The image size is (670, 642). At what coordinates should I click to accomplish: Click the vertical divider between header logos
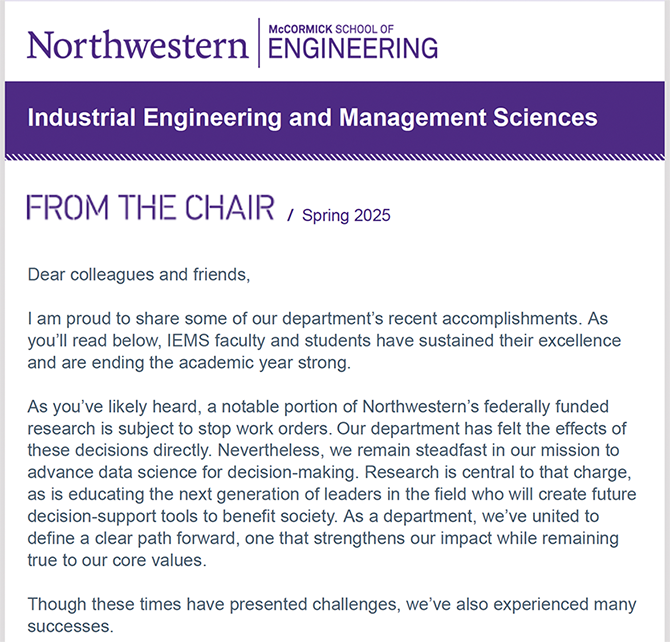259,42
